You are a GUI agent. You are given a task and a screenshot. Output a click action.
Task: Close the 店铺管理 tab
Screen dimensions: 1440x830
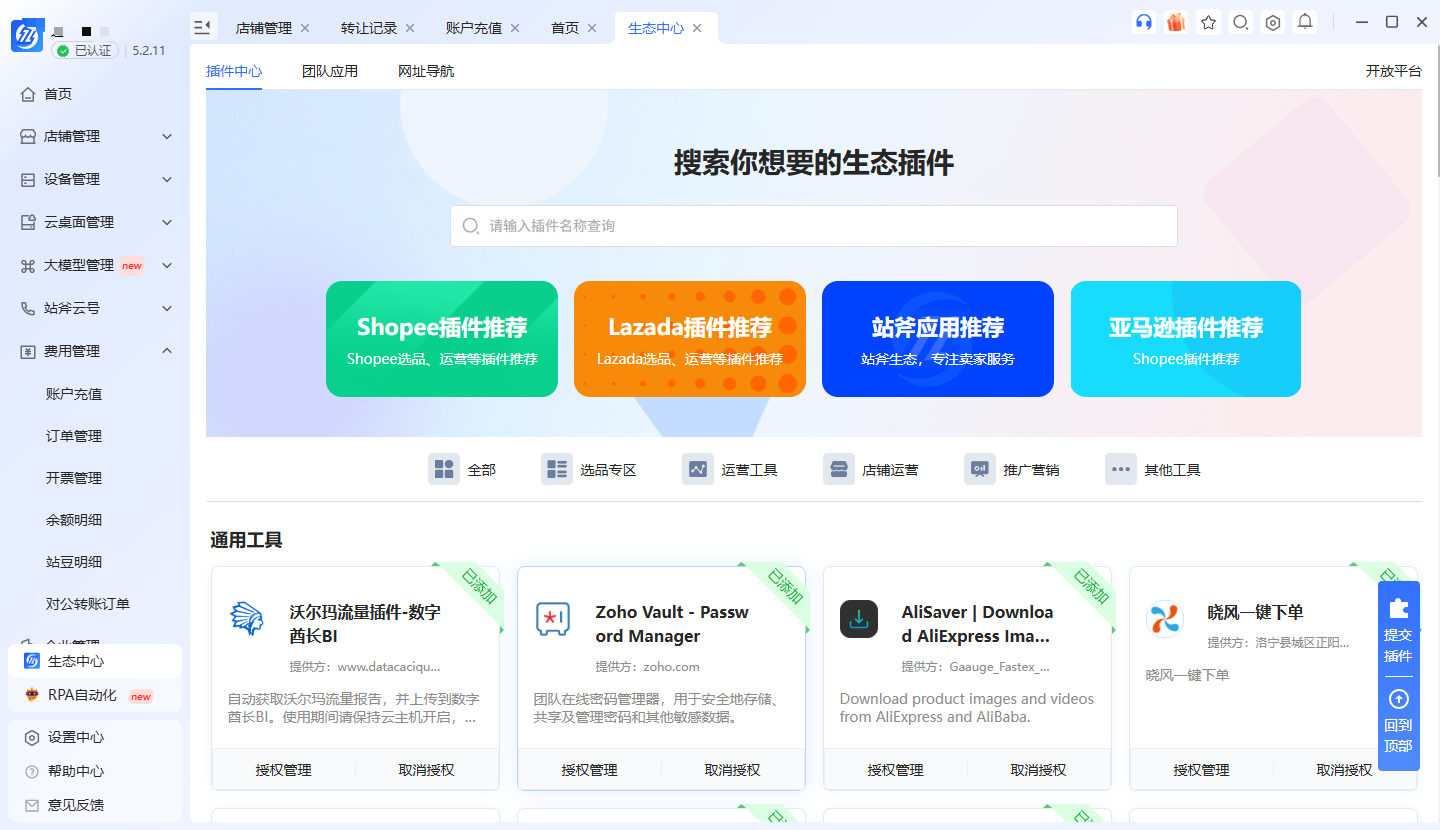pos(305,28)
